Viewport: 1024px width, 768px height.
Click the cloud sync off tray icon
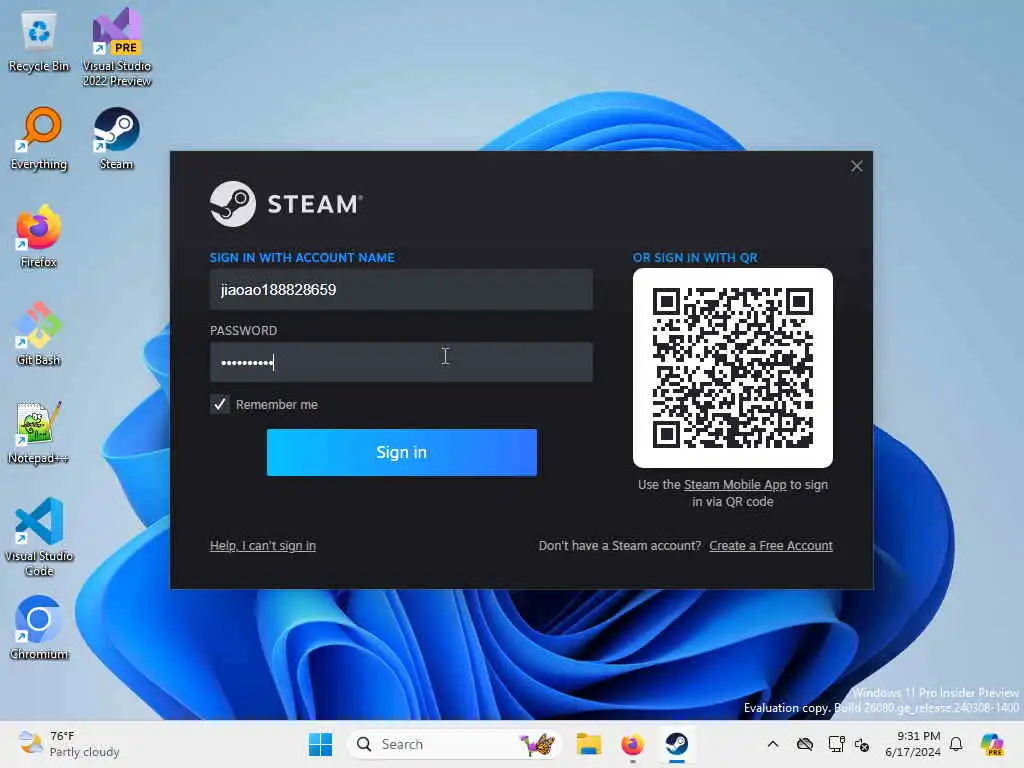click(805, 744)
